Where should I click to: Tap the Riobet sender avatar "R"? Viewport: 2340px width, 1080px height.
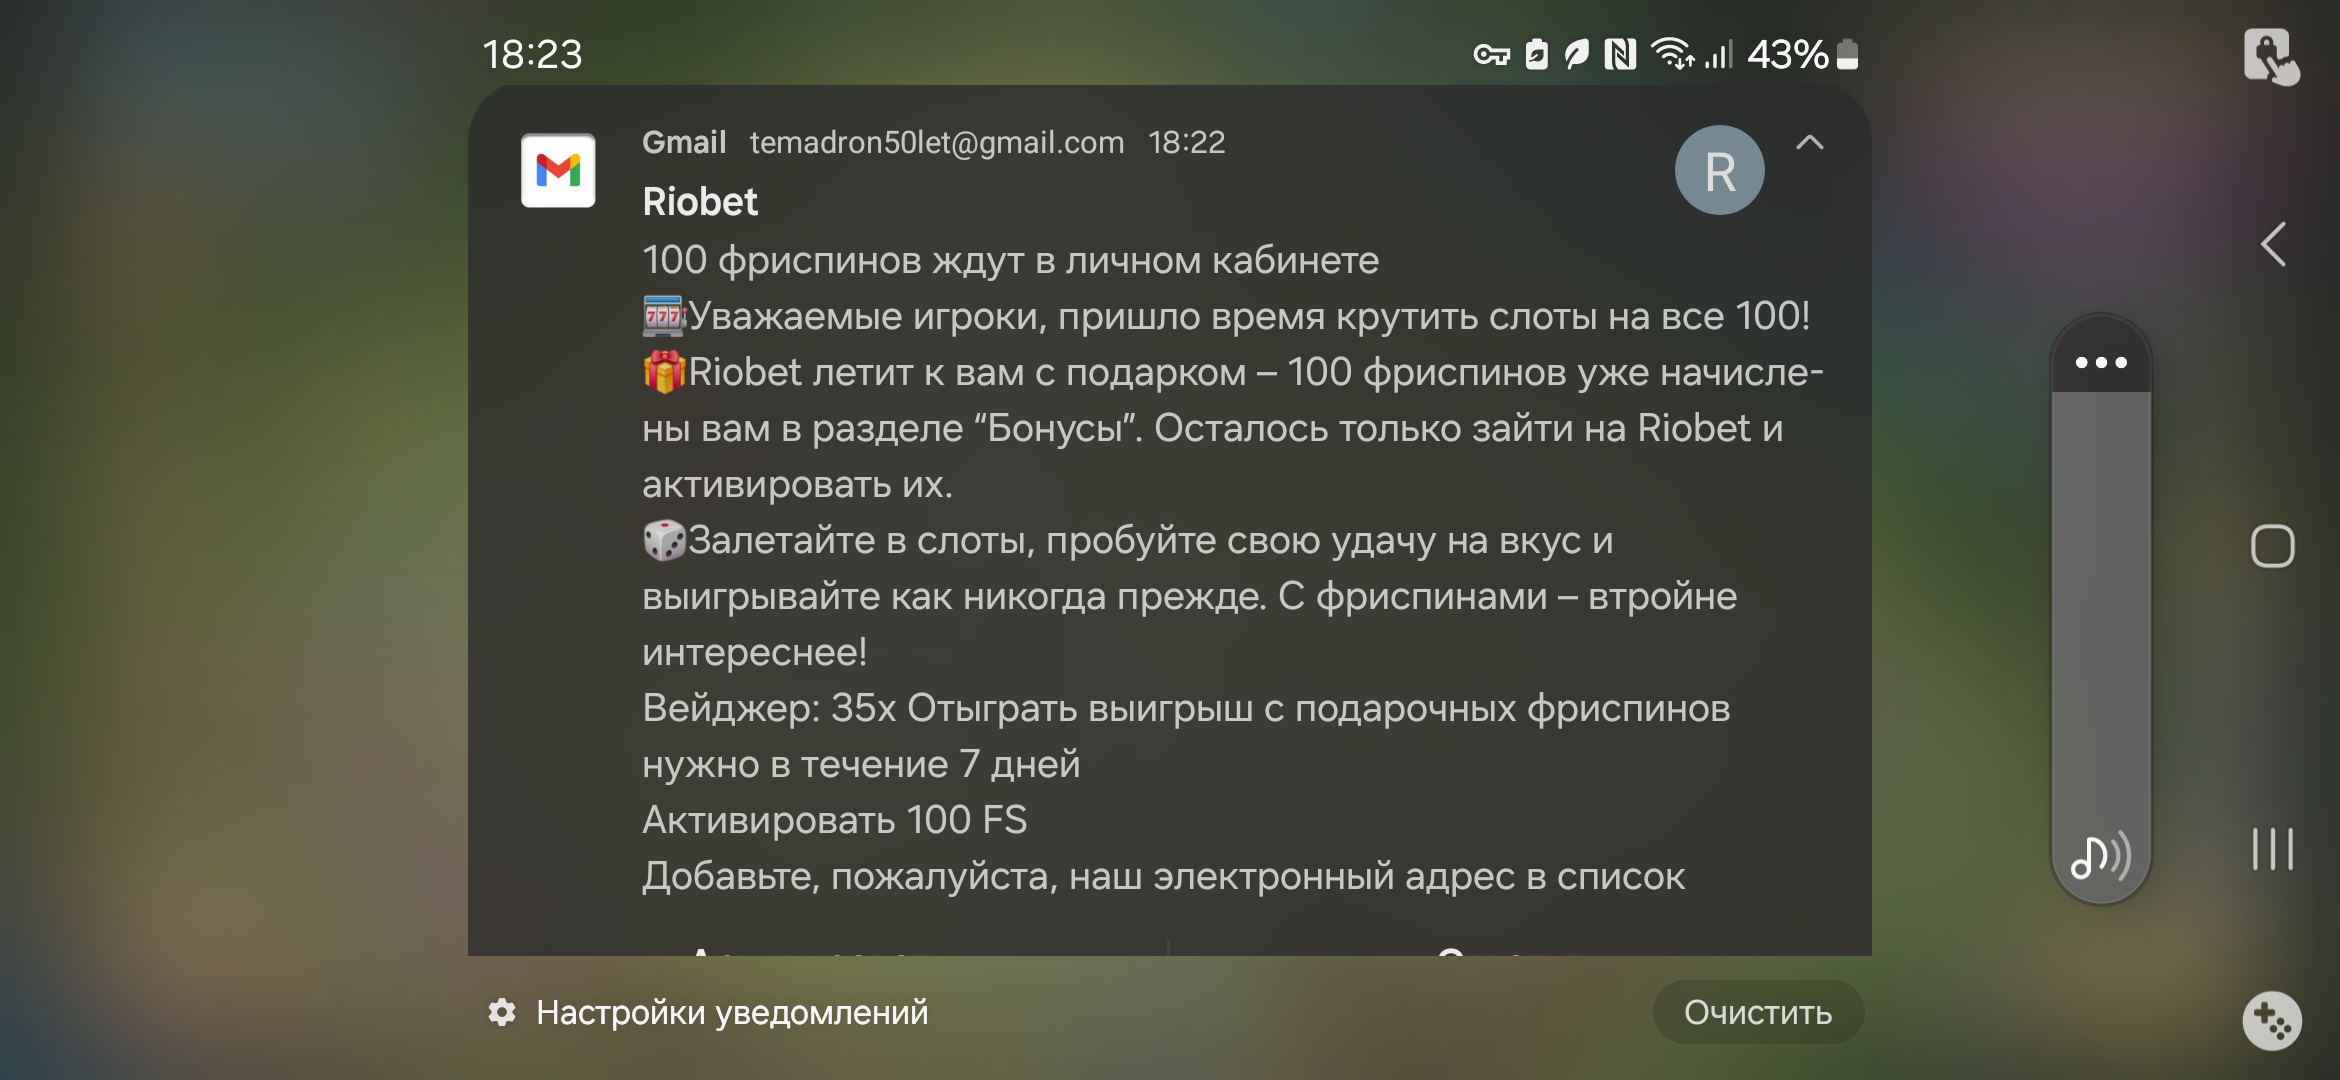tap(1719, 170)
